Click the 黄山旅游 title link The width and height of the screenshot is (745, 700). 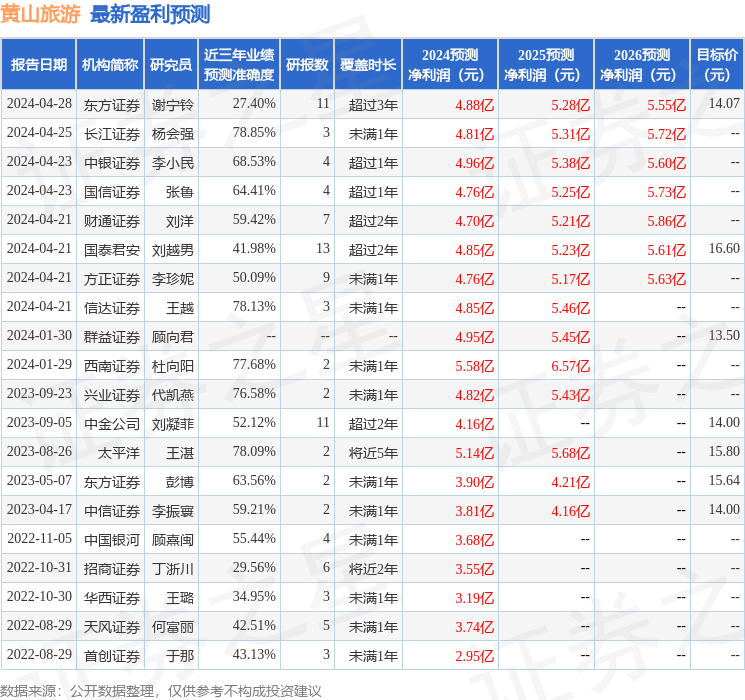coord(41,14)
